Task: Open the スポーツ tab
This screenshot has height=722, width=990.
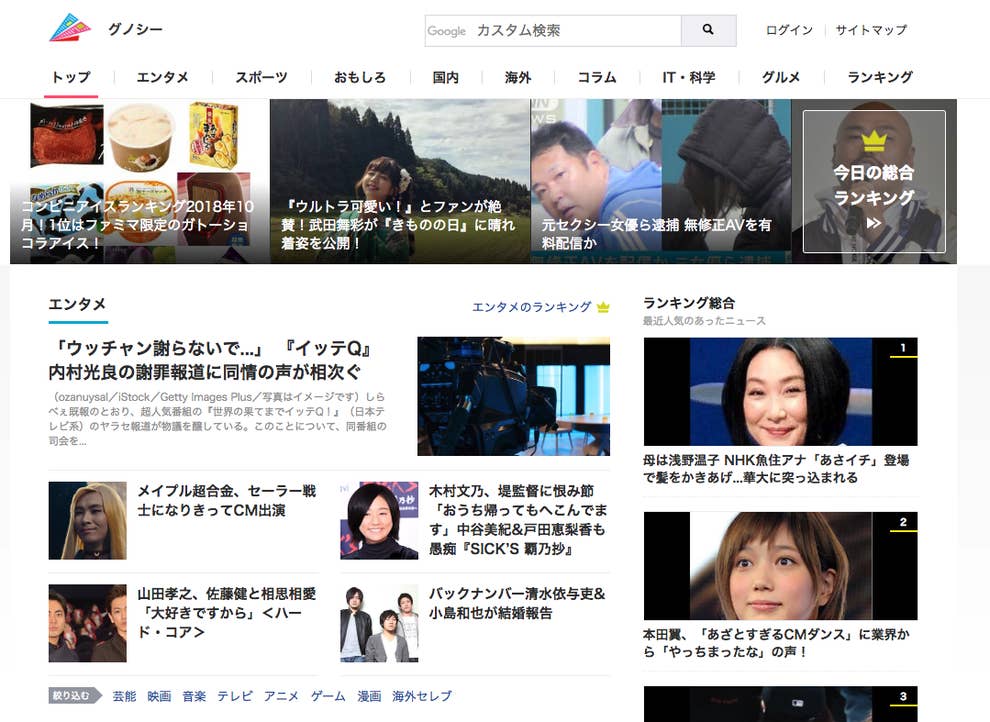Action: 261,77
